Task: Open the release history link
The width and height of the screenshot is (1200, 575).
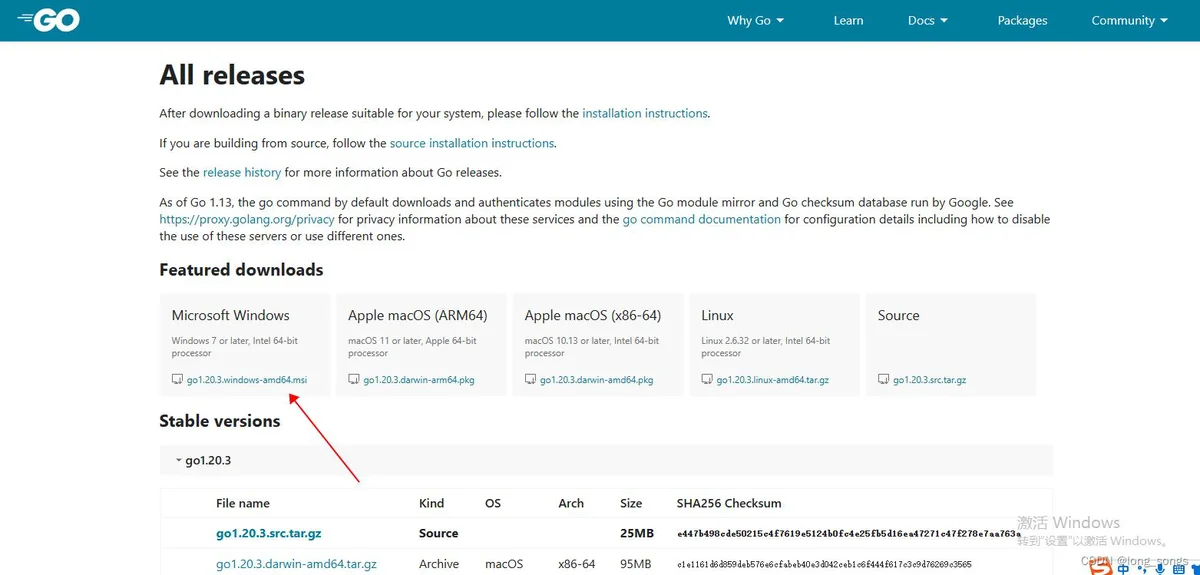Action: (x=242, y=172)
